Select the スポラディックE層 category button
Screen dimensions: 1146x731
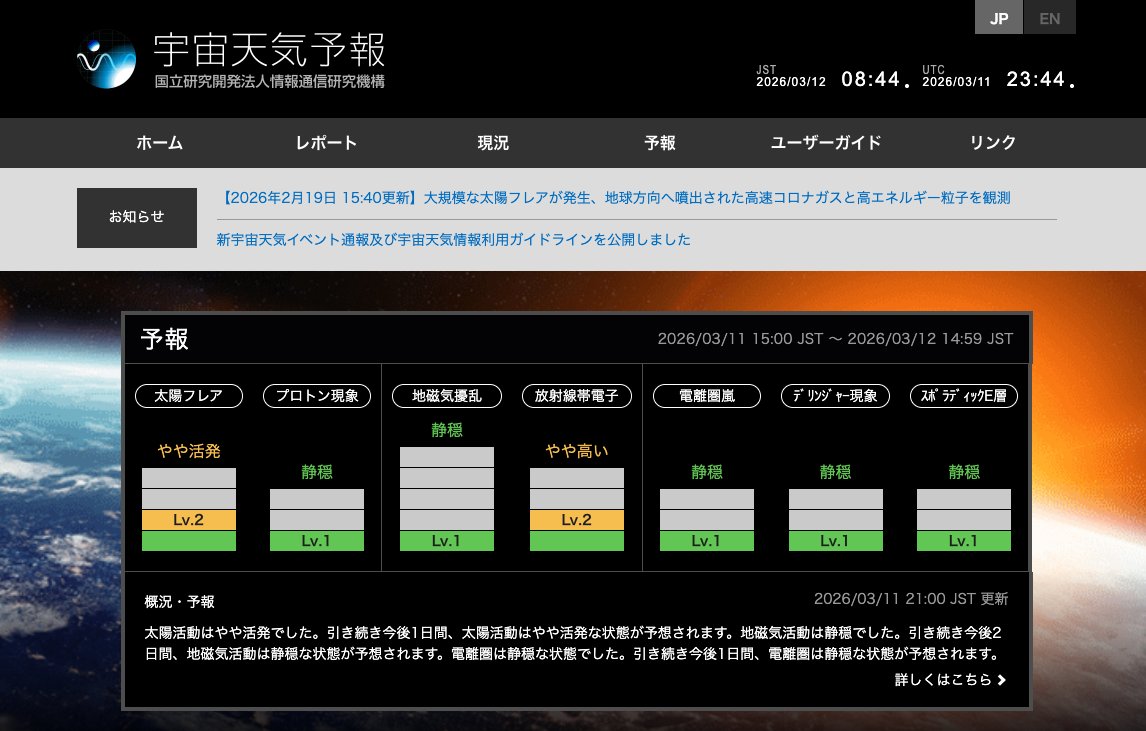coord(963,396)
